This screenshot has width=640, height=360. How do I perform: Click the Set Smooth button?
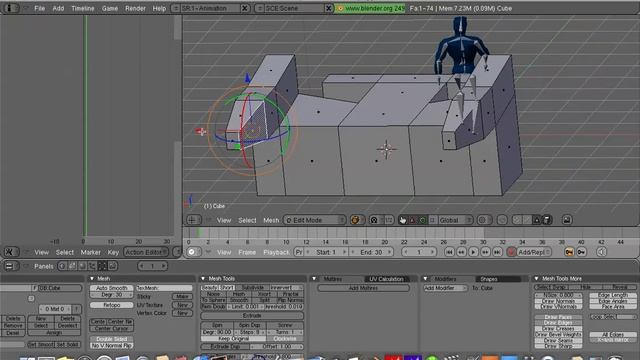click(40, 344)
